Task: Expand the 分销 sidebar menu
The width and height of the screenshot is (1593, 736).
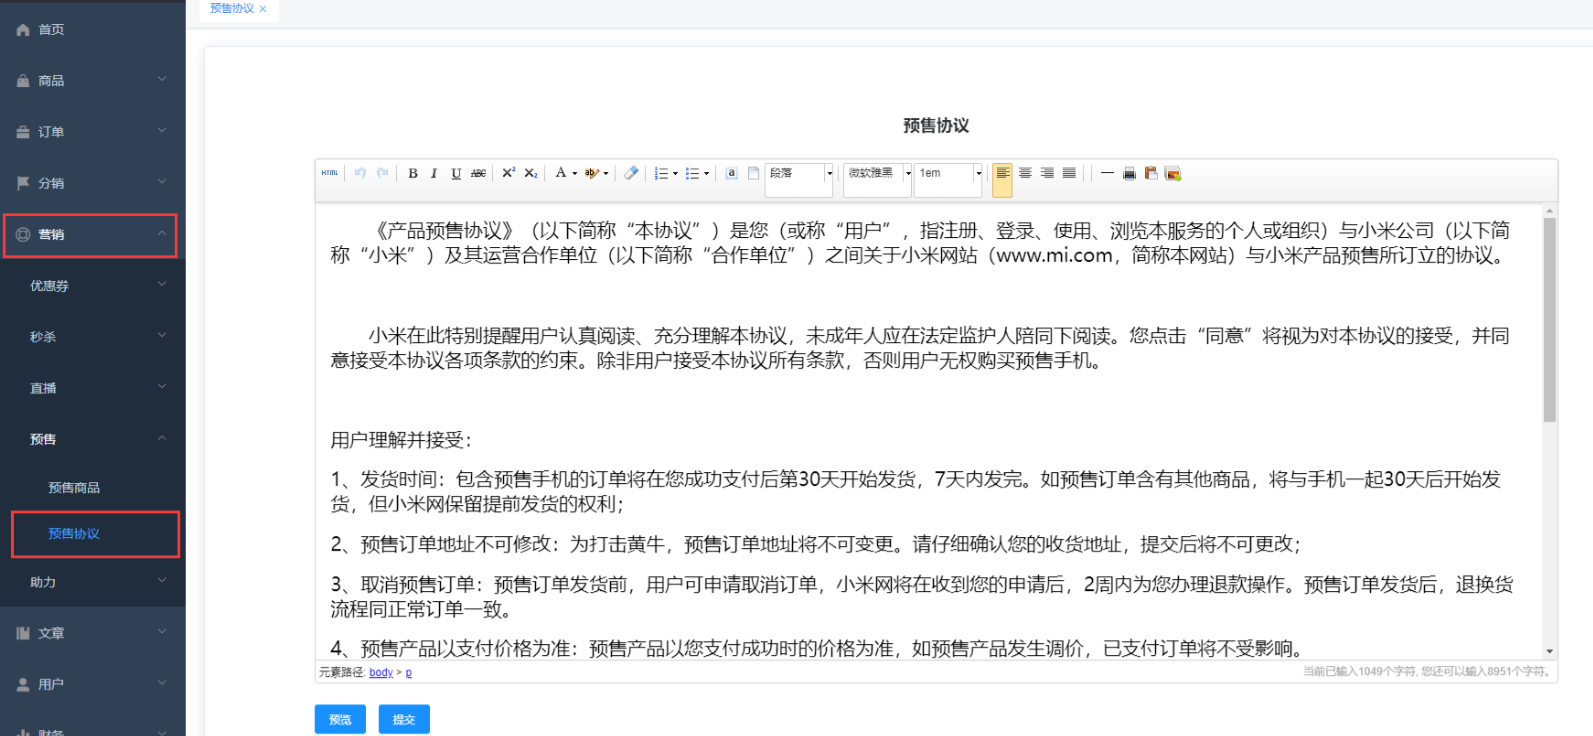Action: click(x=92, y=183)
